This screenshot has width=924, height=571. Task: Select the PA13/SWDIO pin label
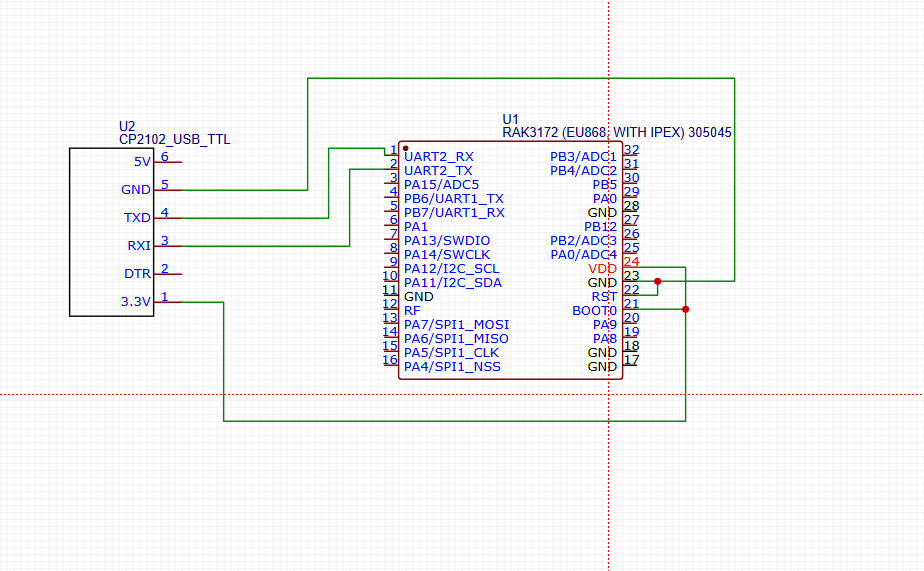[x=447, y=241]
